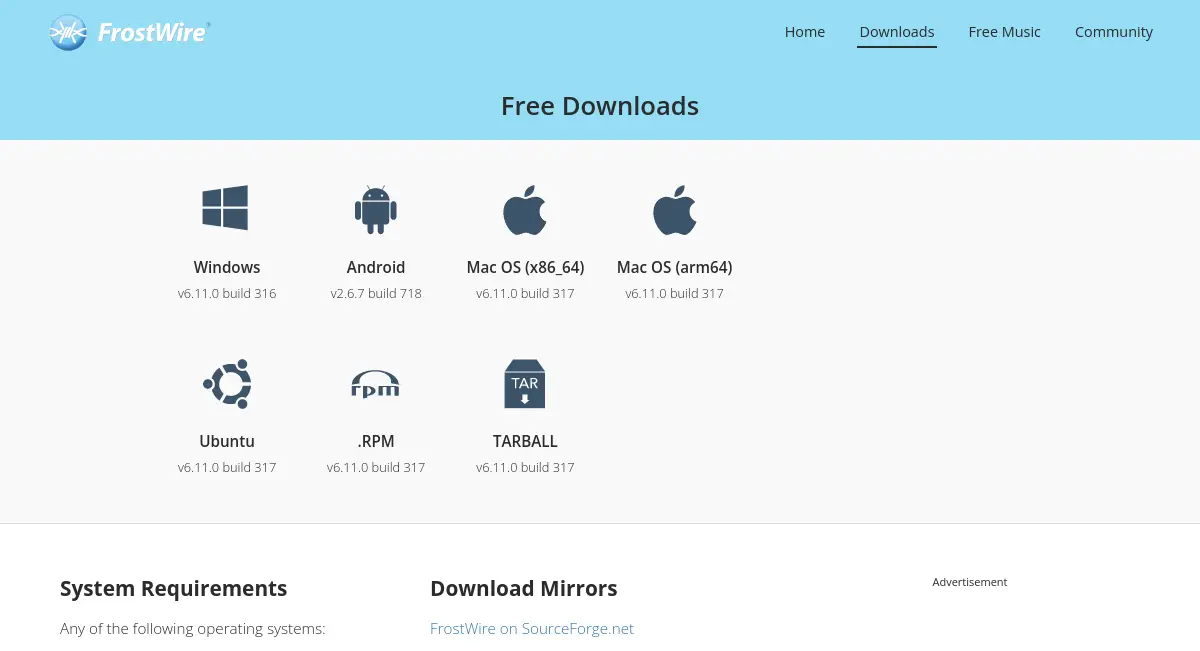1200x651 pixels.
Task: Click Android version 'v2.6.7 build 718'
Action: click(x=376, y=293)
